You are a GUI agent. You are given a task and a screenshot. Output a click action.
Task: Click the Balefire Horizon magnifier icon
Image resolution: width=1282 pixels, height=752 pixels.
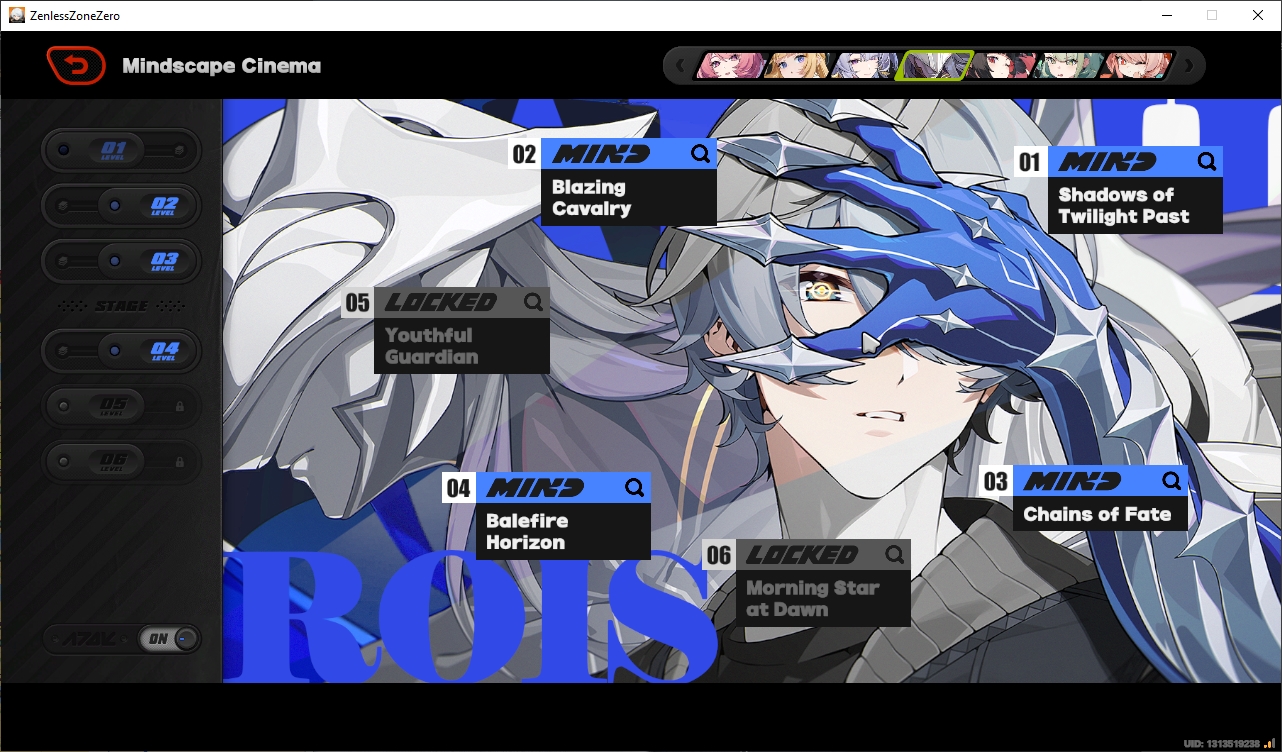635,488
